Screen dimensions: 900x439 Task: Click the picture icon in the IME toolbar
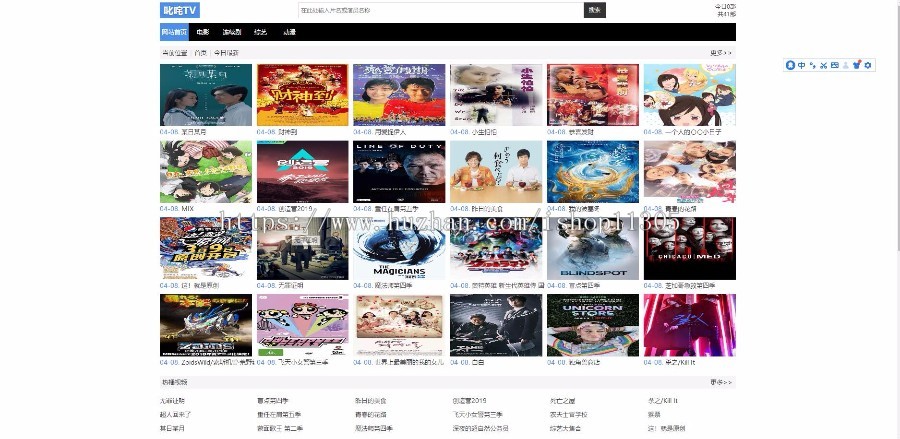pyautogui.click(x=835, y=65)
